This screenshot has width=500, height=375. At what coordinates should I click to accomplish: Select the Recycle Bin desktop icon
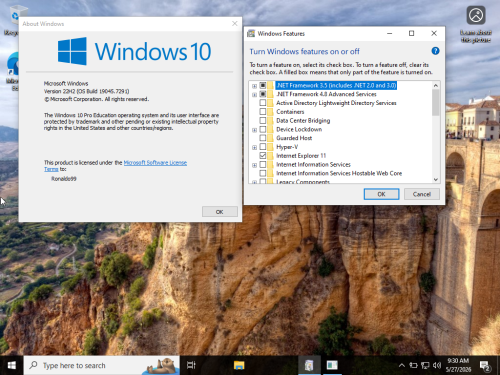point(13,20)
